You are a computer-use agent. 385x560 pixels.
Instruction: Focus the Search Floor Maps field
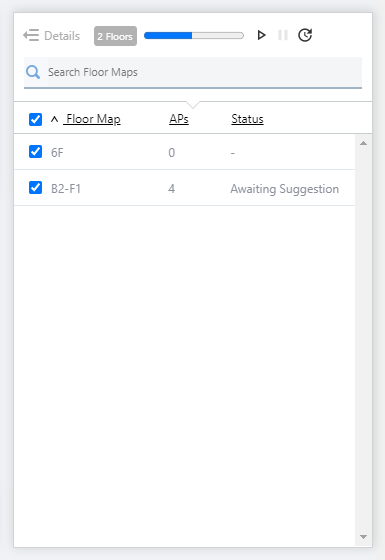pos(193,72)
